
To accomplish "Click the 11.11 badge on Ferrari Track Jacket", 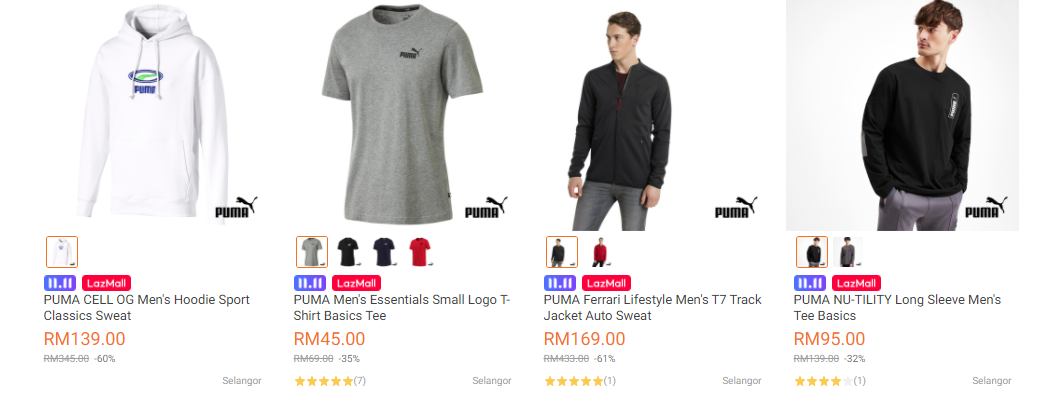I will 560,283.
